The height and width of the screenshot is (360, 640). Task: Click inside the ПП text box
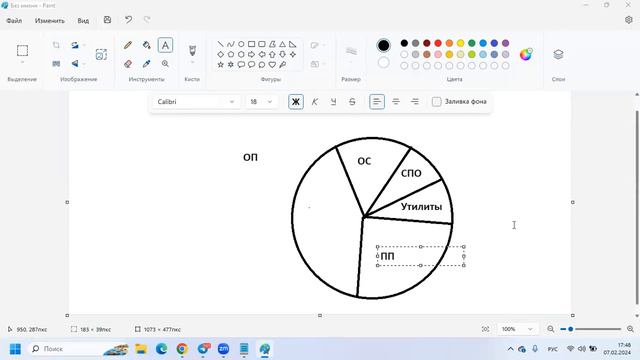click(420, 256)
